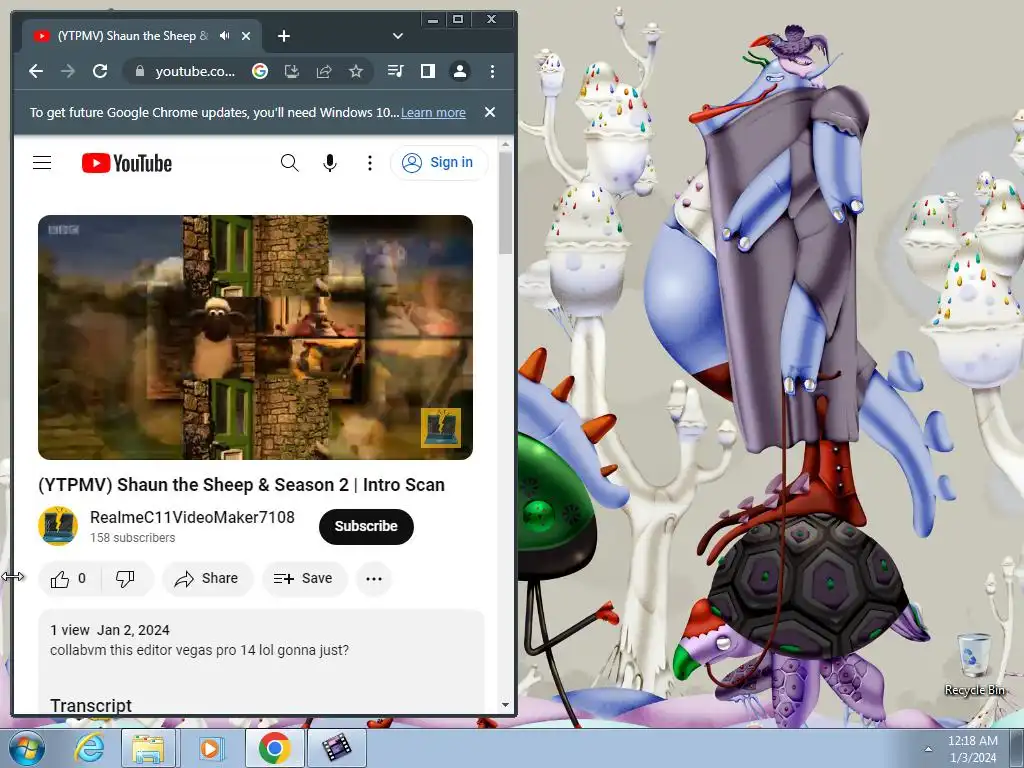Open RealmeC11VideoMaker7108 channel name
1024x768 pixels.
tap(192, 517)
